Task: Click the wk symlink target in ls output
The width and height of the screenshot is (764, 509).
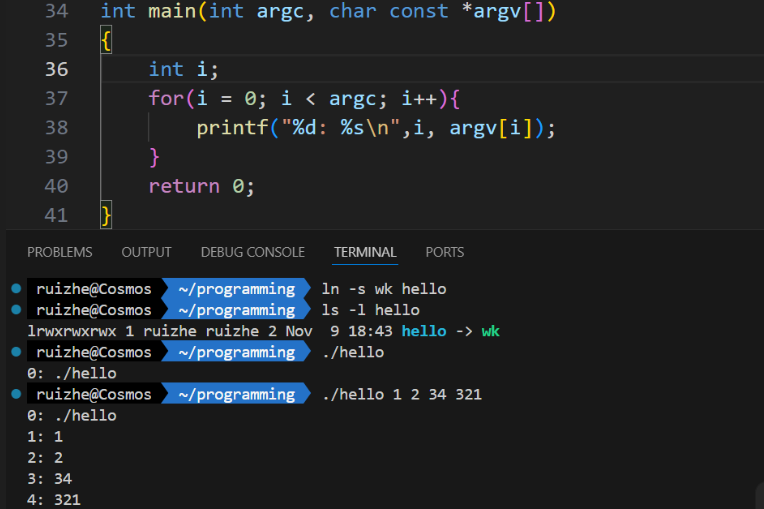Action: [x=490, y=331]
